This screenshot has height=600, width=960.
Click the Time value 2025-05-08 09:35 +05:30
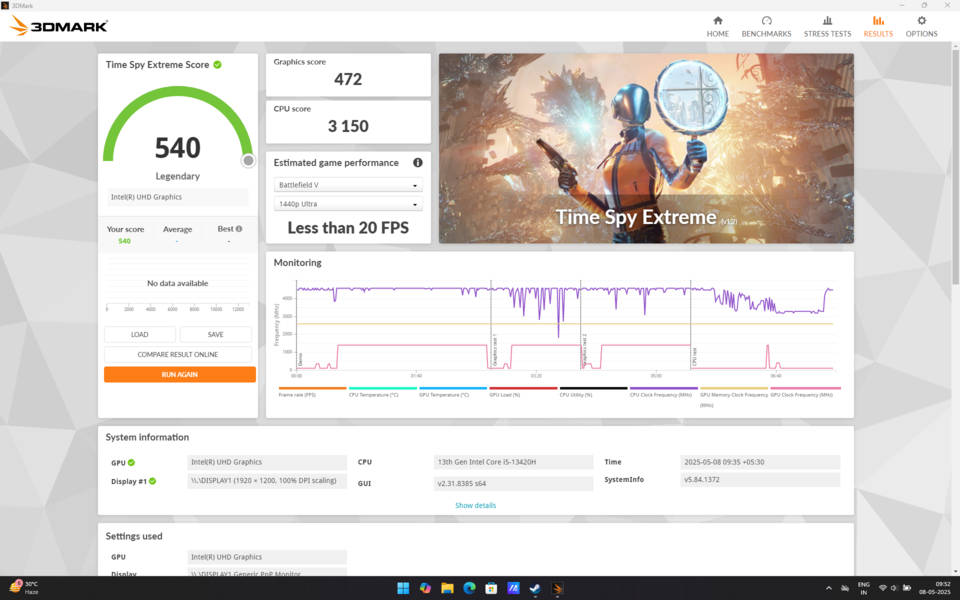coord(760,462)
